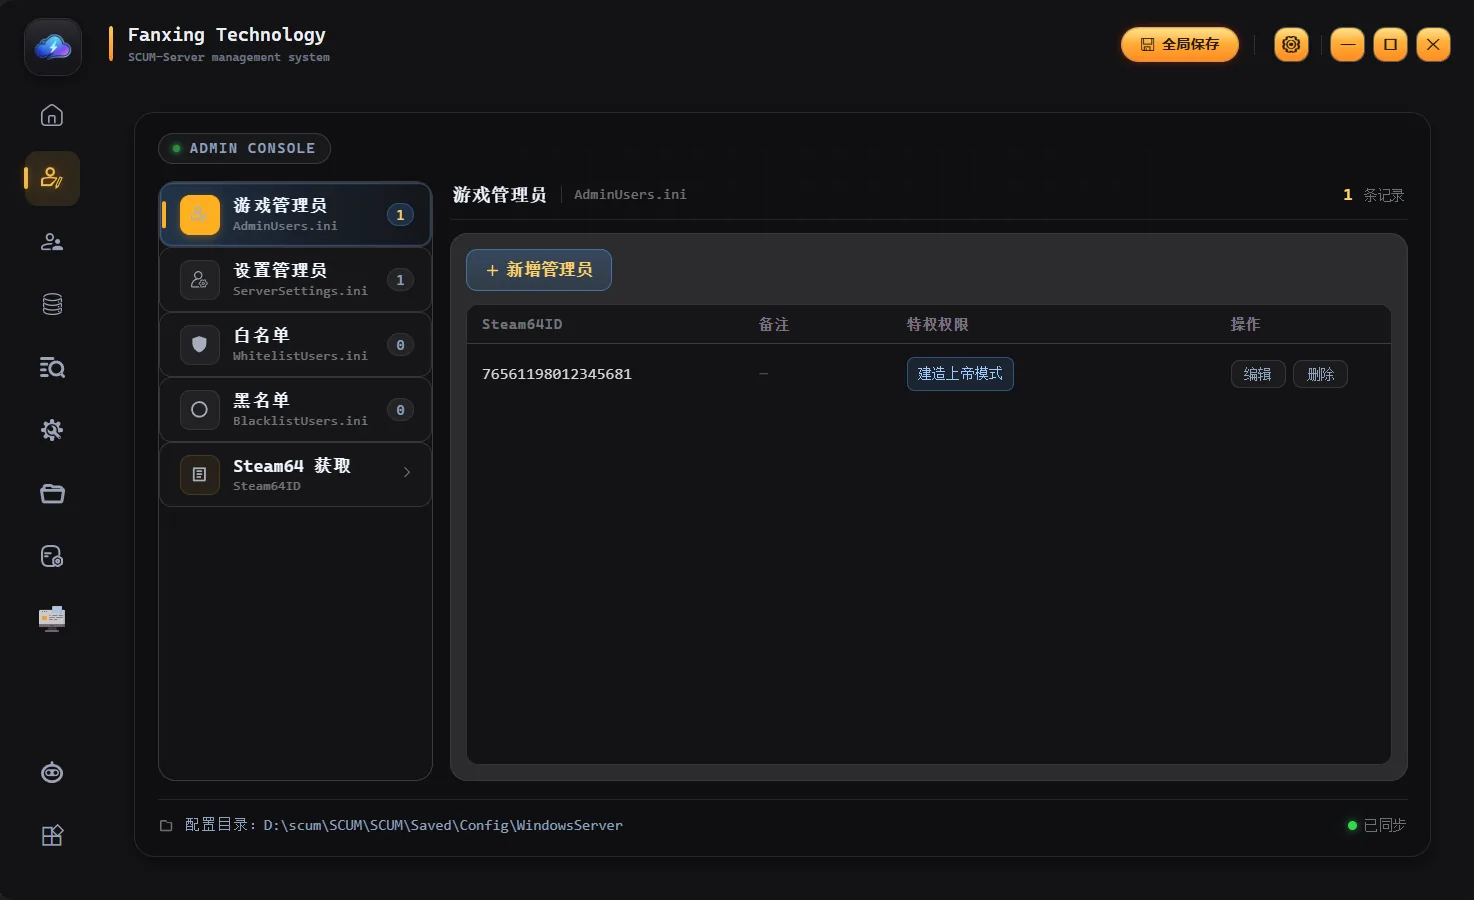Click the 全局保存 global save button
This screenshot has width=1474, height=900.
tap(1180, 44)
